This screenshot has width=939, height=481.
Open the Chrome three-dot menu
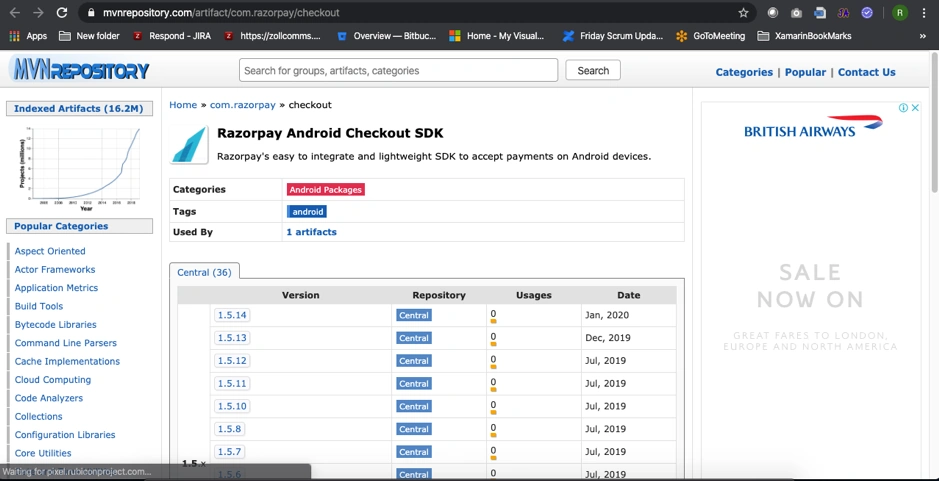[x=924, y=13]
